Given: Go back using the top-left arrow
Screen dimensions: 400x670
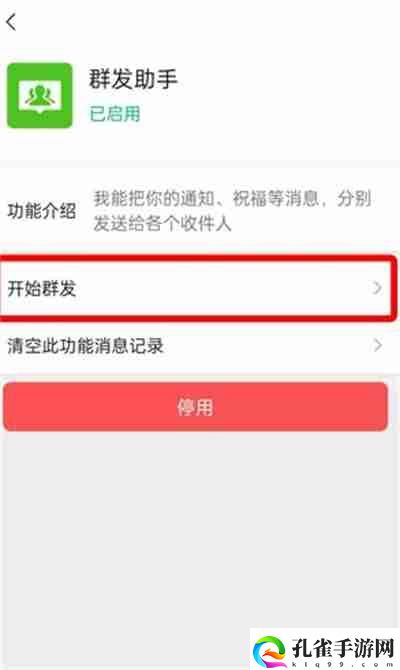Looking at the screenshot, I should [x=12, y=22].
